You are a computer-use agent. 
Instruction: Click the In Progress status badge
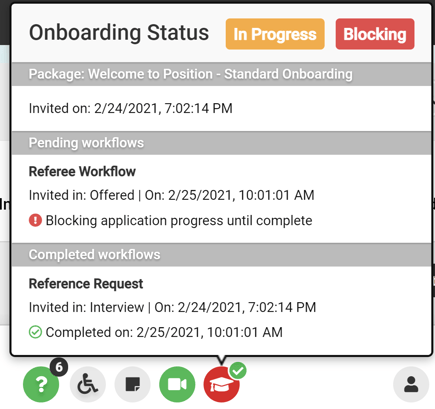pyautogui.click(x=275, y=34)
